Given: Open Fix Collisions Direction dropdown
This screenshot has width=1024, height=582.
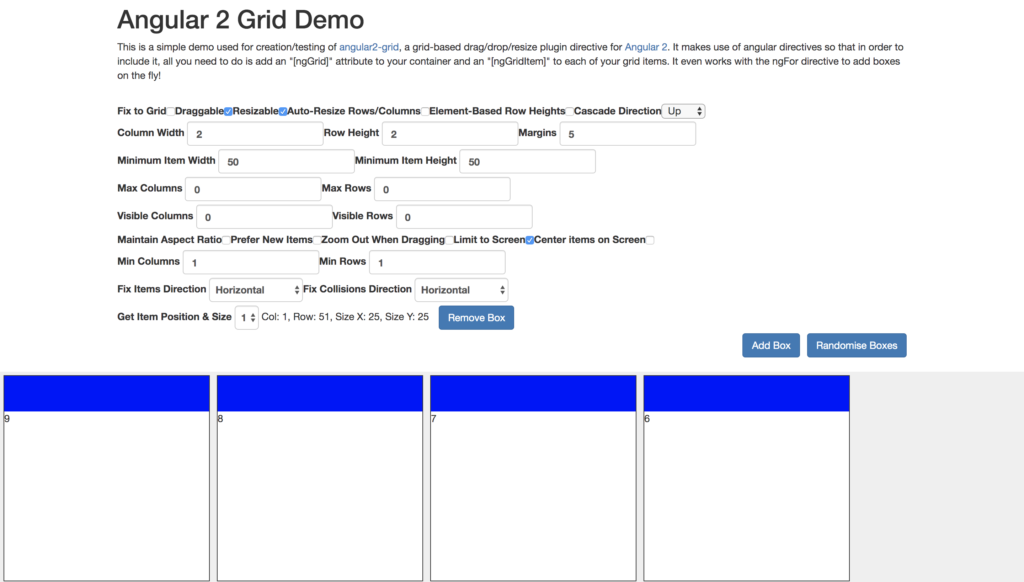Looking at the screenshot, I should 461,290.
